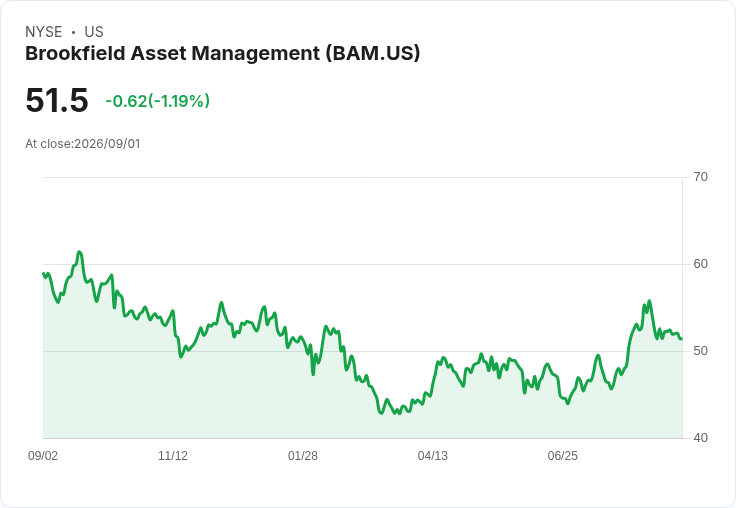Screen dimensions: 736x508
Task: Select the 04/13 date on x-axis
Action: click(433, 456)
